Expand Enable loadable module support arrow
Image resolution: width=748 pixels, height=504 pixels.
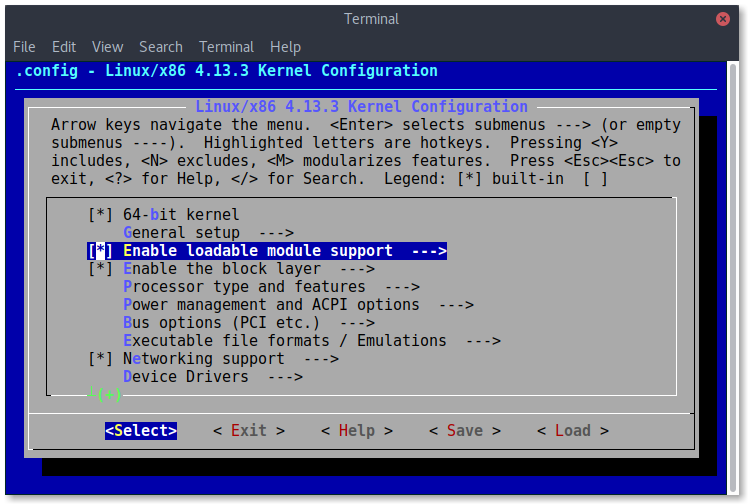point(429,251)
